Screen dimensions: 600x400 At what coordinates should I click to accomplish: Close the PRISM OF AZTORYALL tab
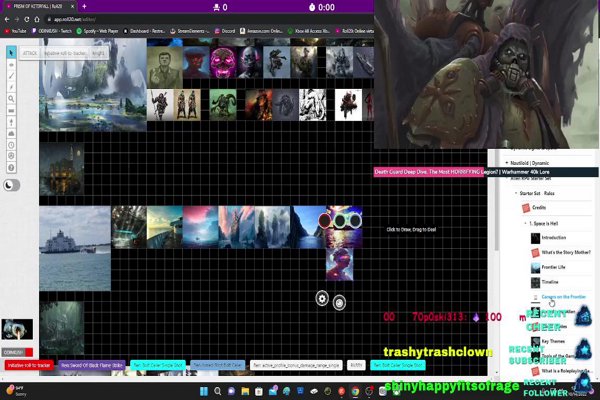coord(73,7)
